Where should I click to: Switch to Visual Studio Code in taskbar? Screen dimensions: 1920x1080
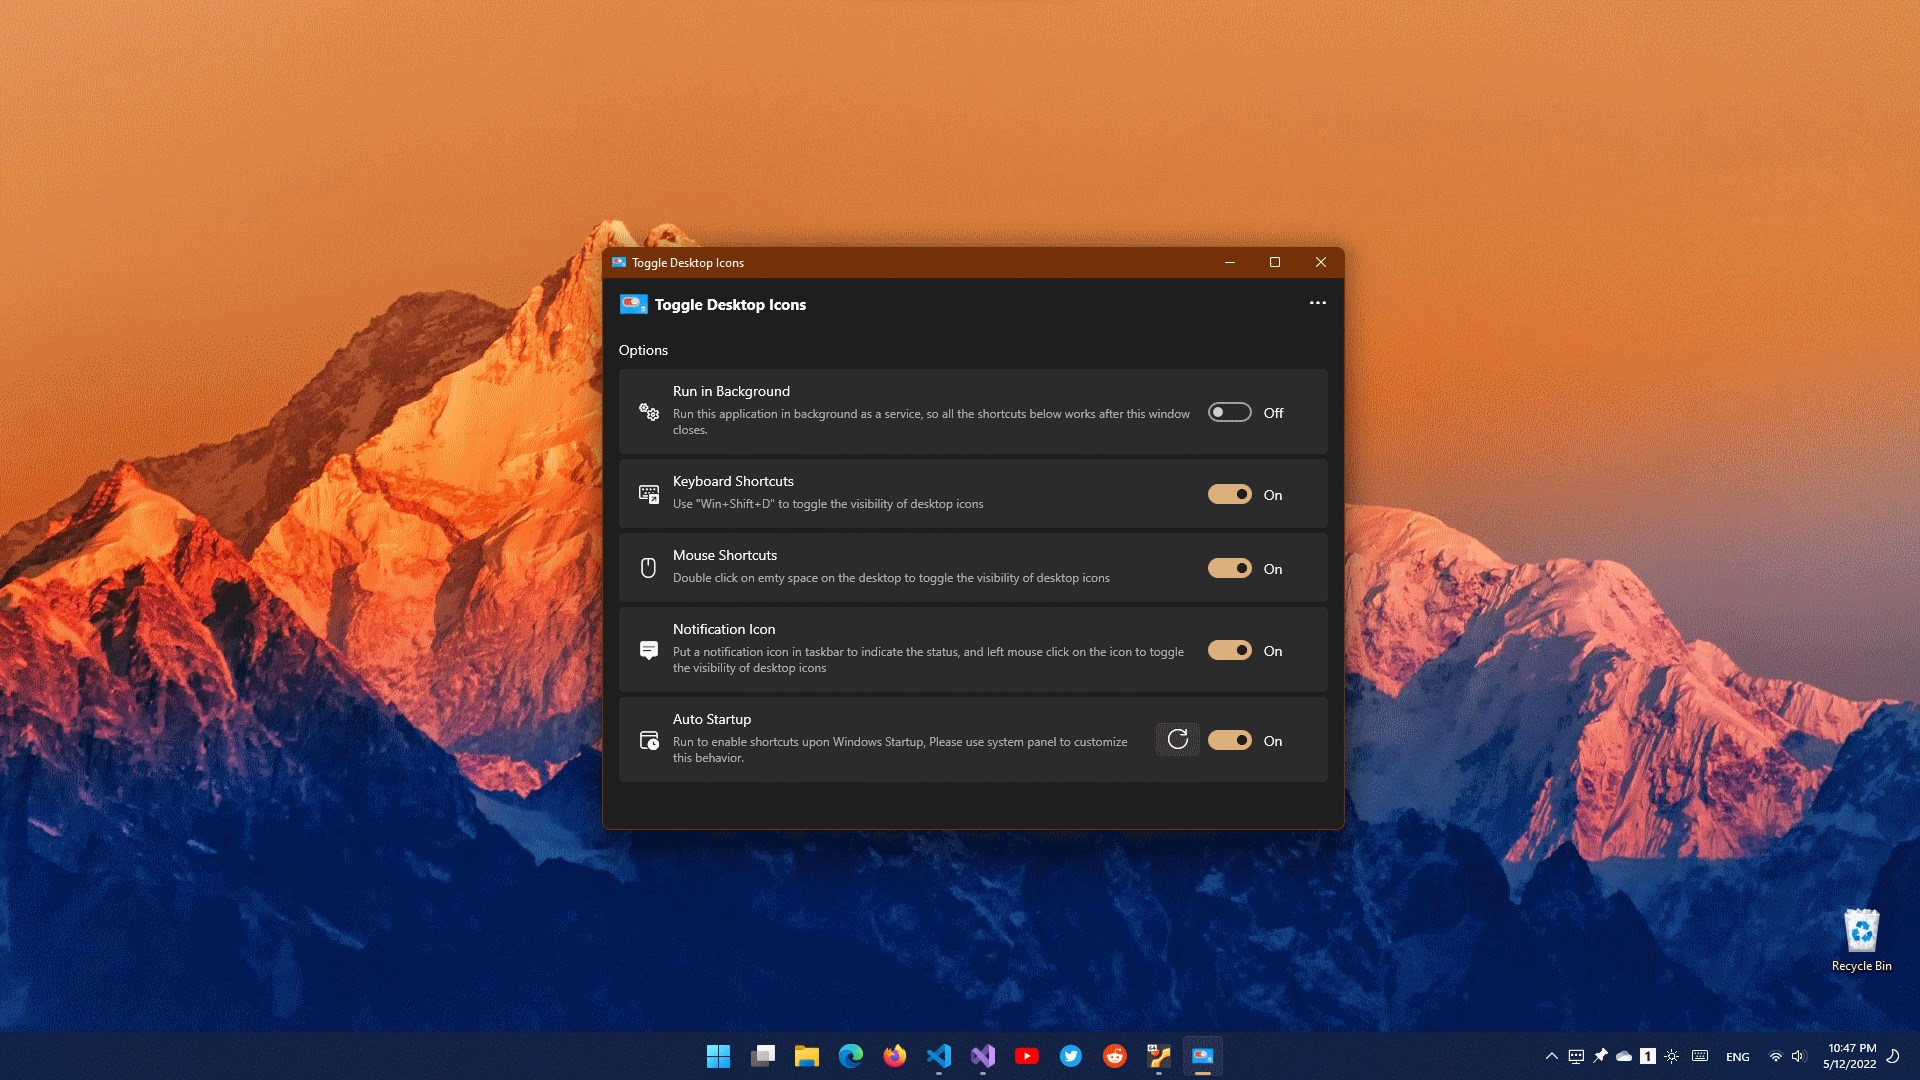[939, 1056]
